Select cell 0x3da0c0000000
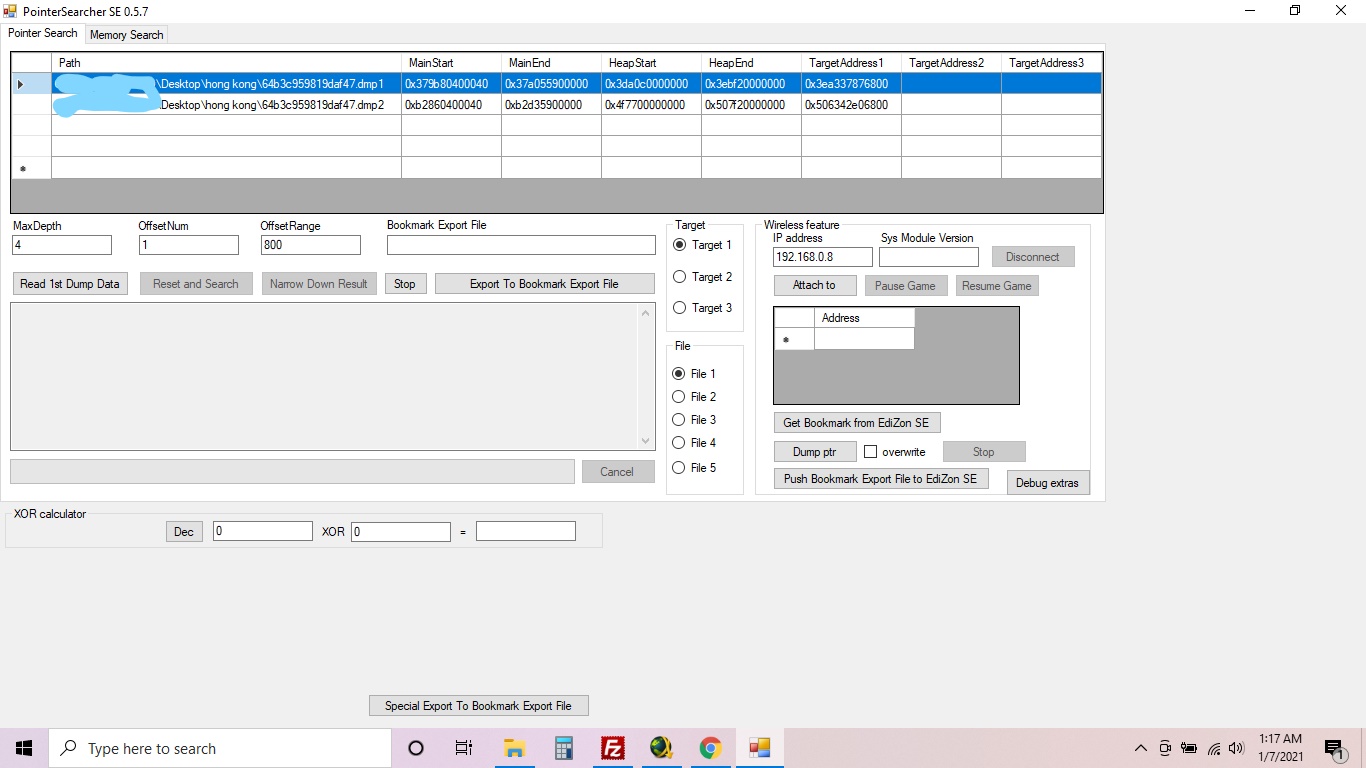Image resolution: width=1366 pixels, height=768 pixels. pyautogui.click(x=651, y=84)
